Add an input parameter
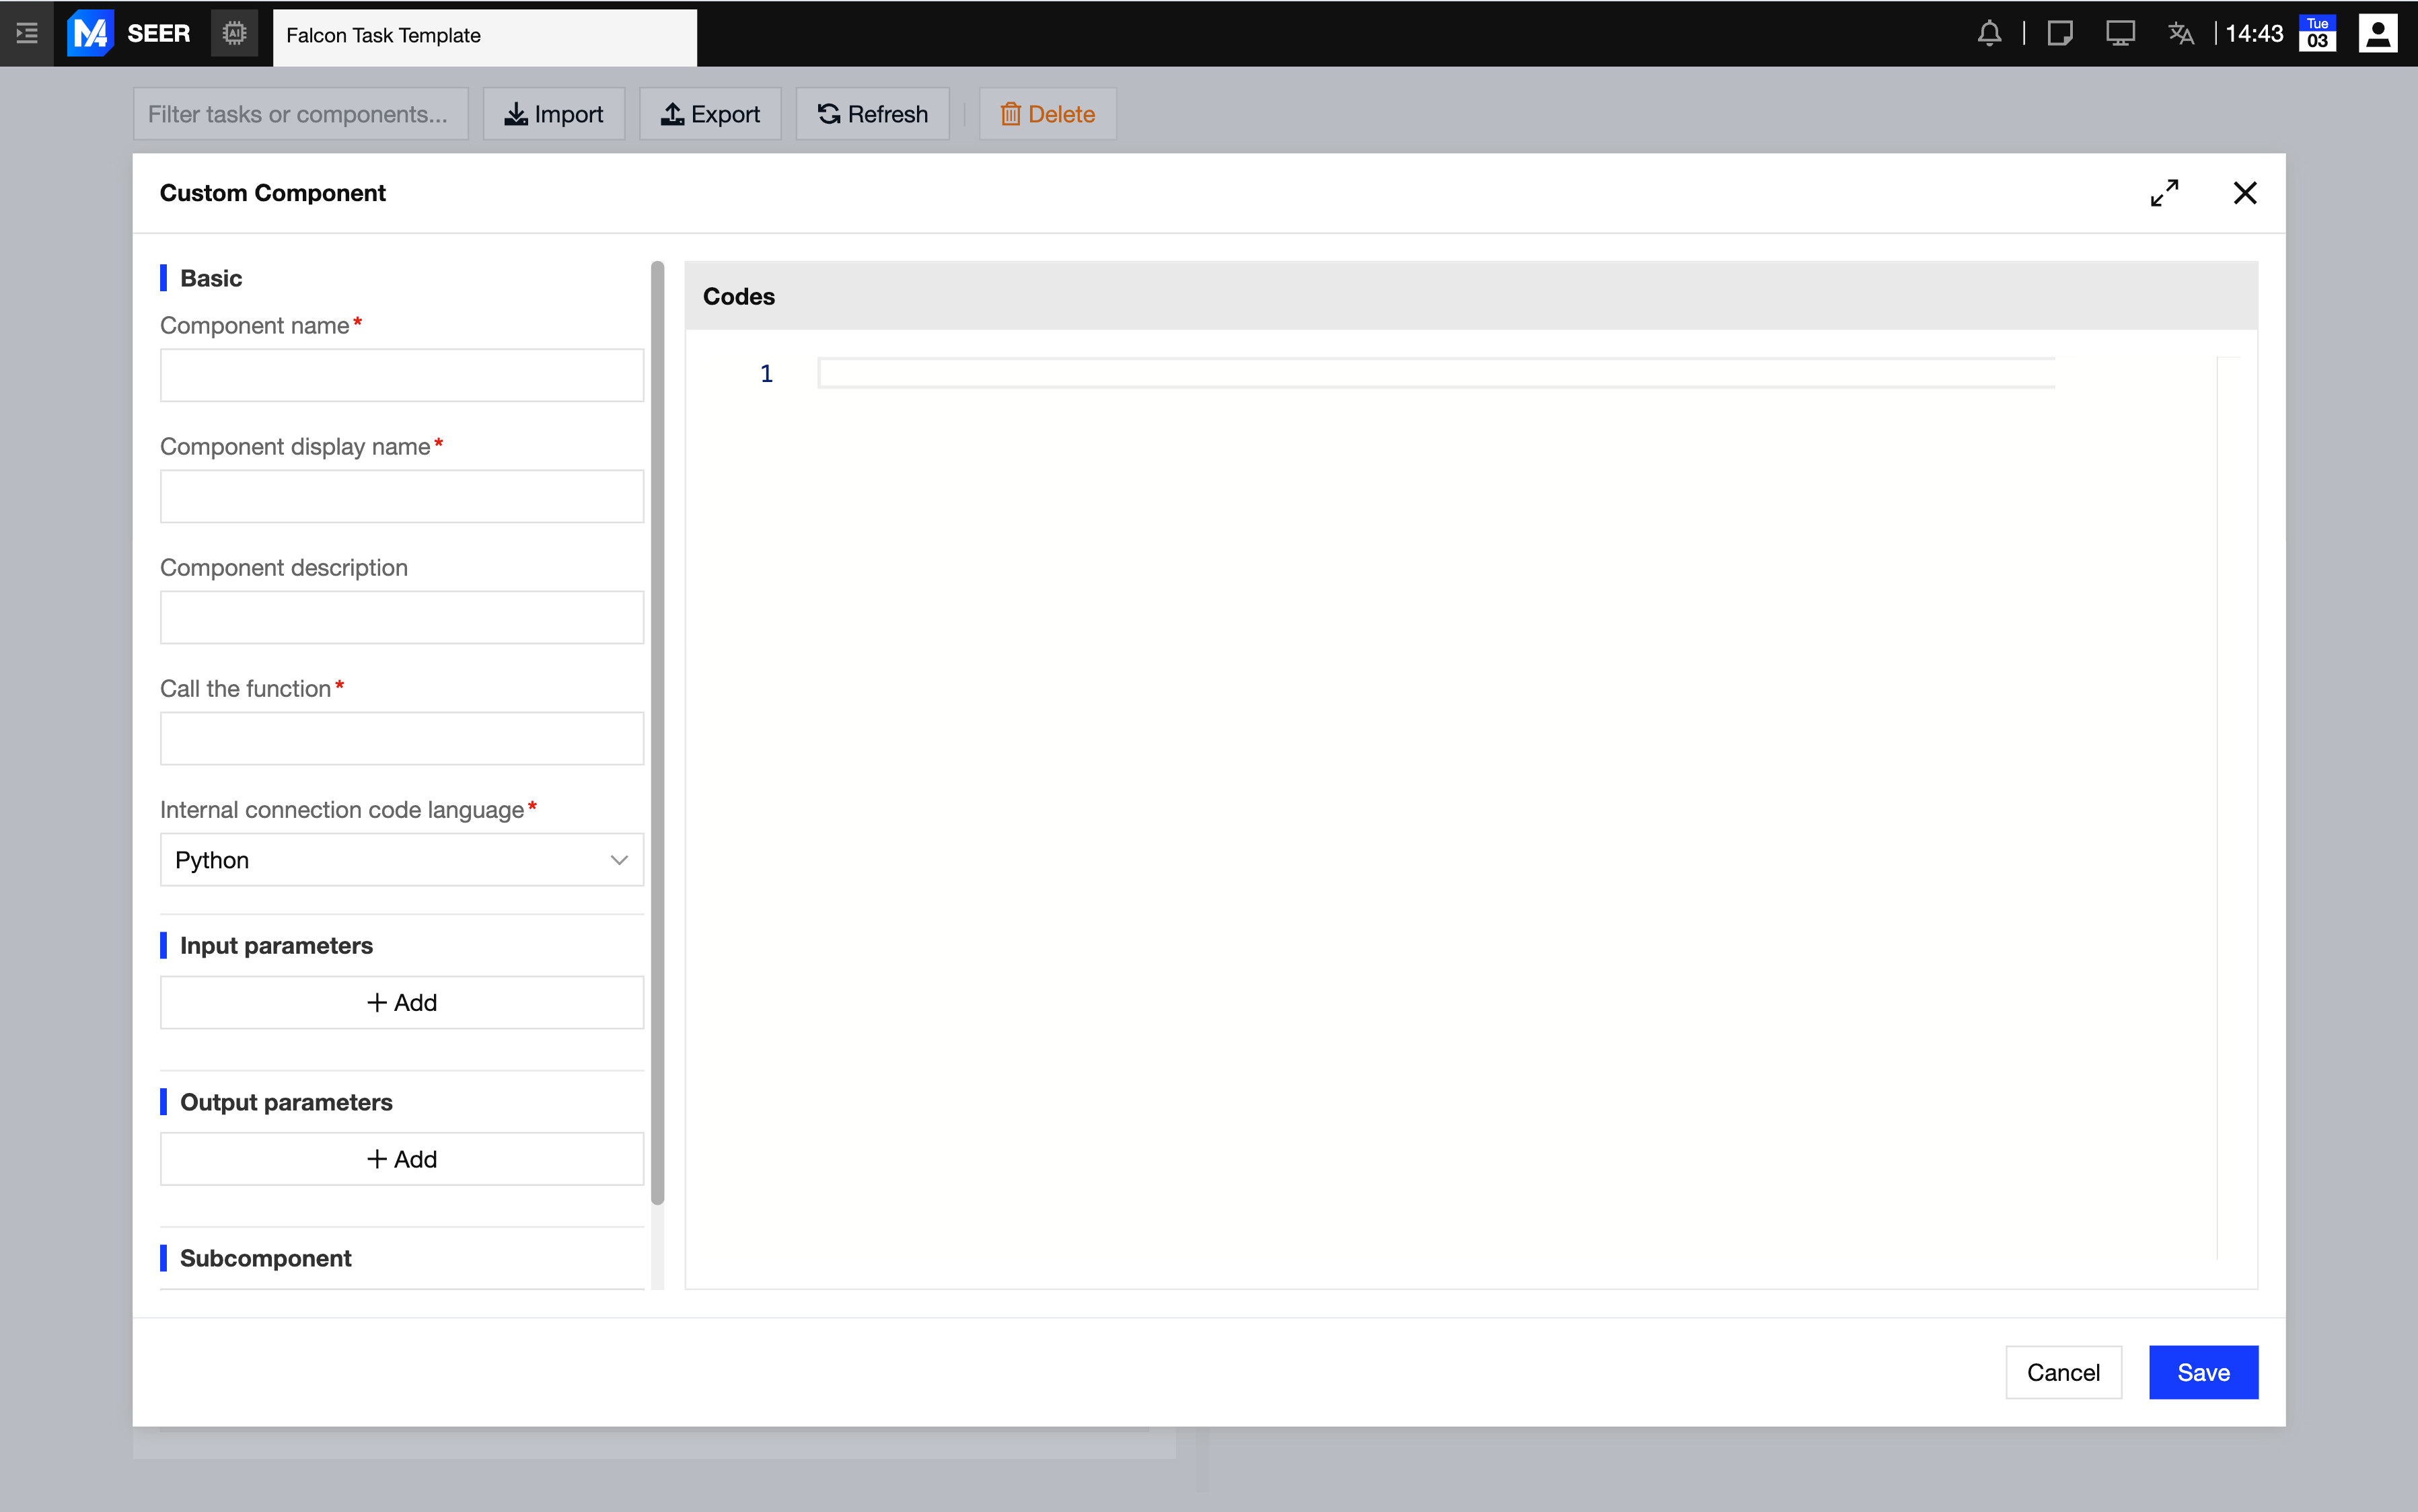 (401, 1002)
